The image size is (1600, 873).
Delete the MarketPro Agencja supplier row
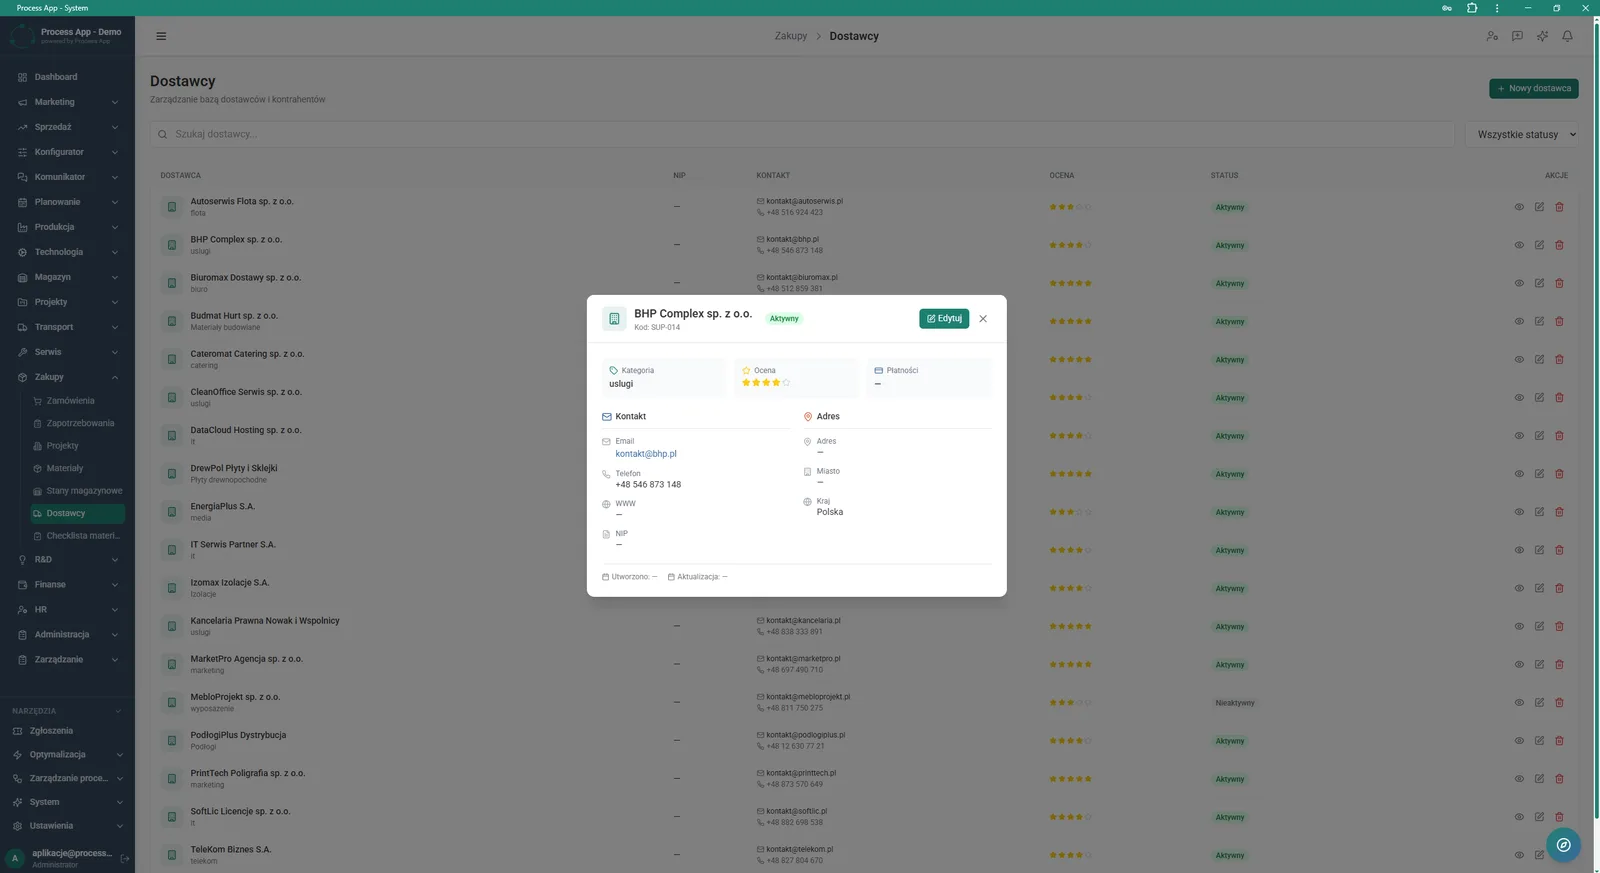click(1559, 664)
